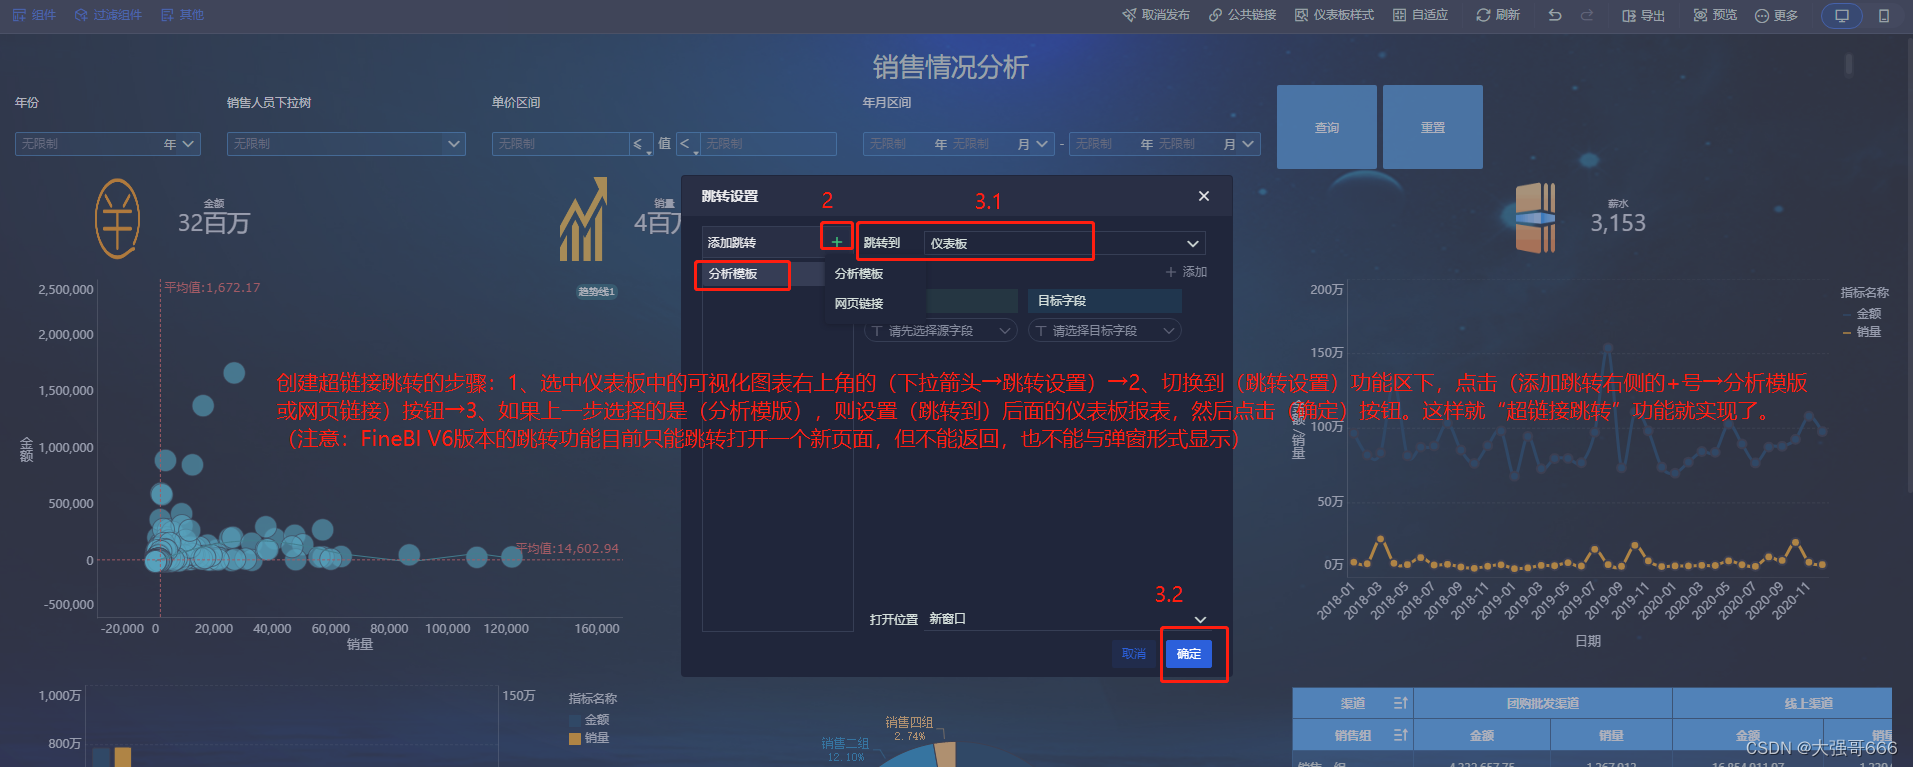Toggle the 自适应 layout option

1420,15
